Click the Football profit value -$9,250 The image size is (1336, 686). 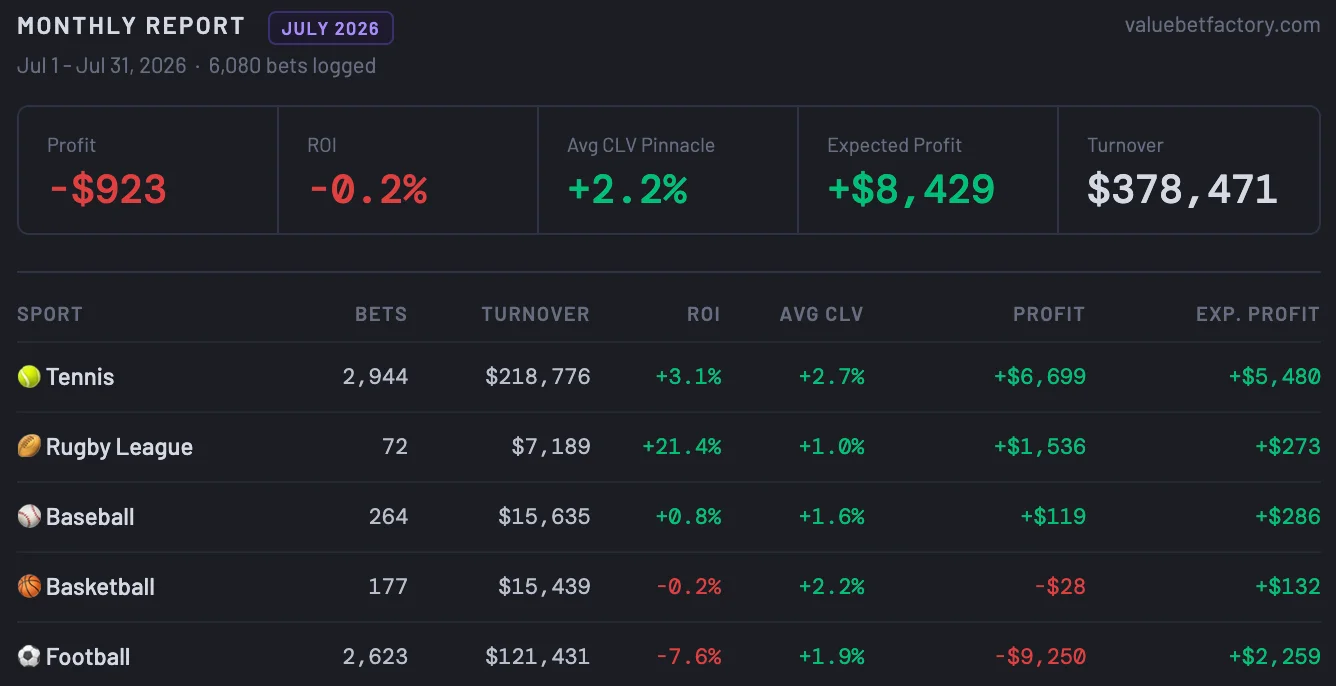(1040, 657)
